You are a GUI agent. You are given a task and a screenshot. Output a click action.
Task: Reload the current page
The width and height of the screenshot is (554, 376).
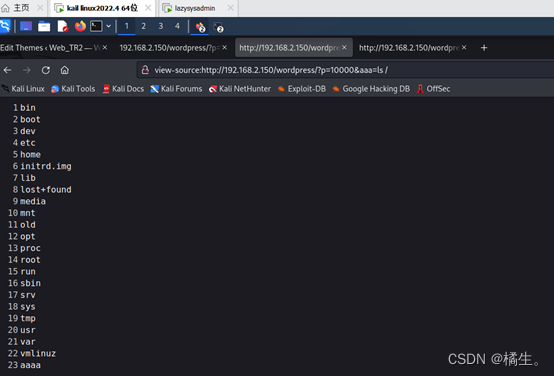click(46, 70)
